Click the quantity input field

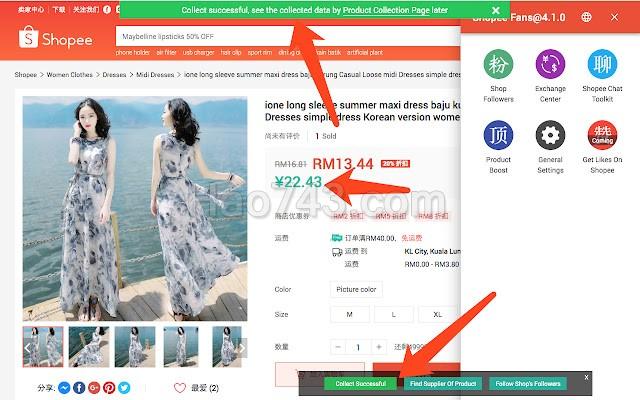click(x=358, y=347)
